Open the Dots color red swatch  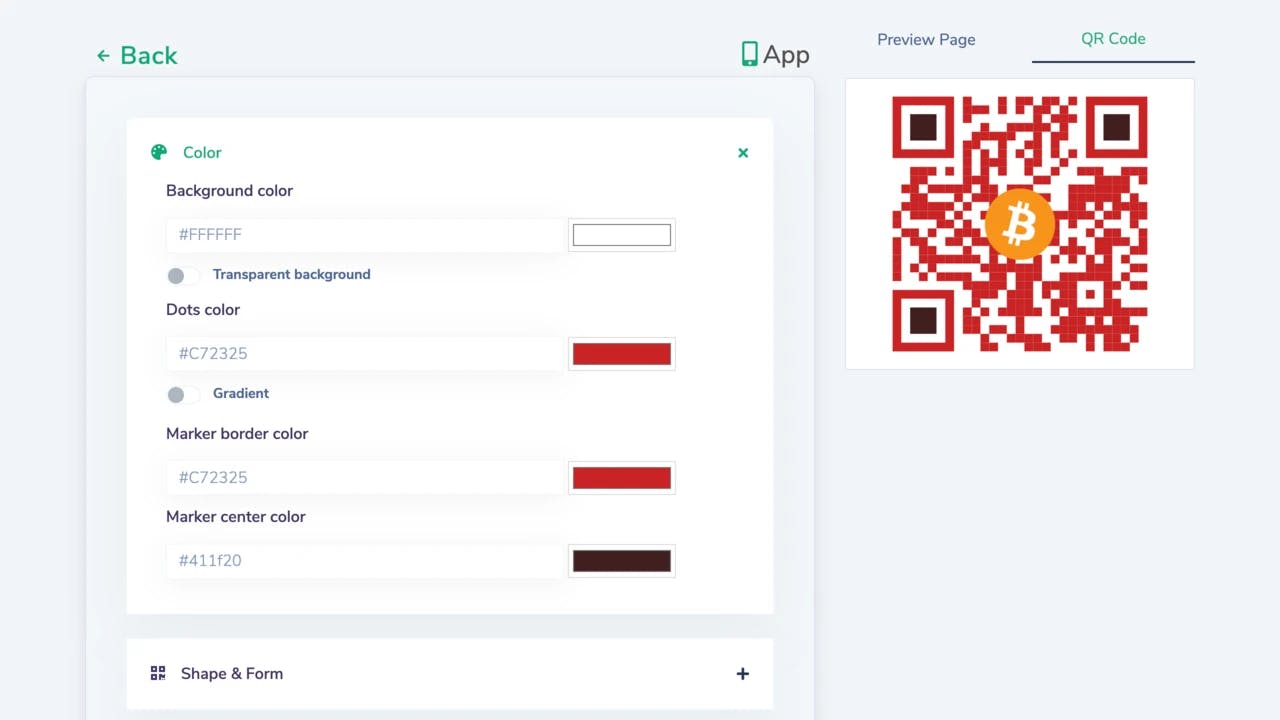pos(621,354)
